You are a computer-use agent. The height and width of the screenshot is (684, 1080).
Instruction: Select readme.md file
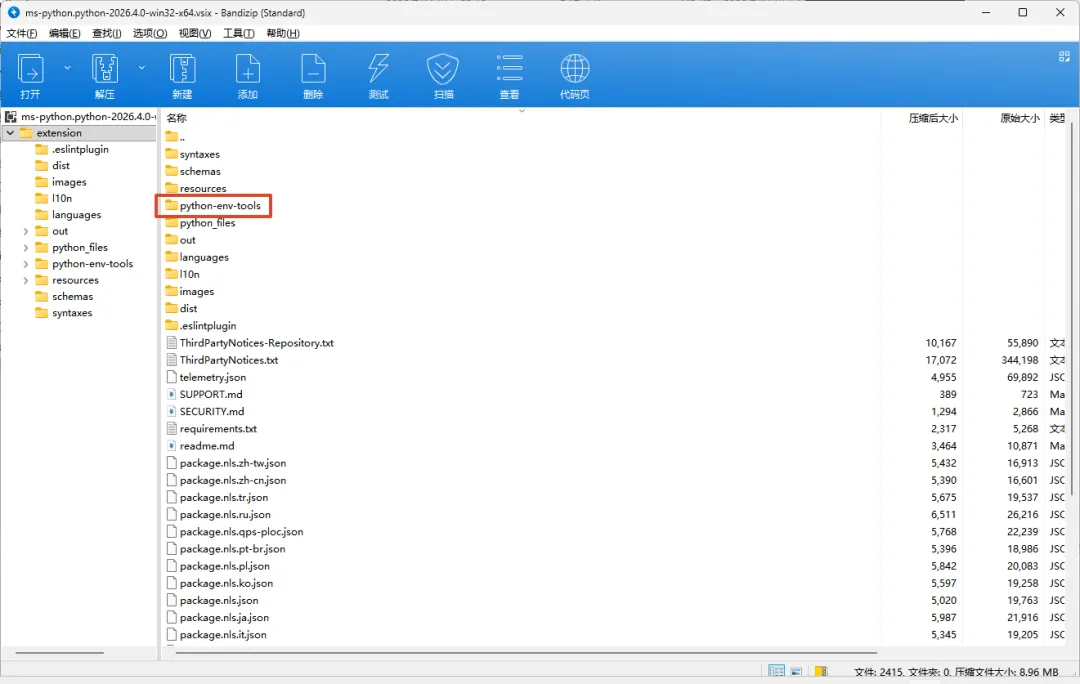point(200,446)
